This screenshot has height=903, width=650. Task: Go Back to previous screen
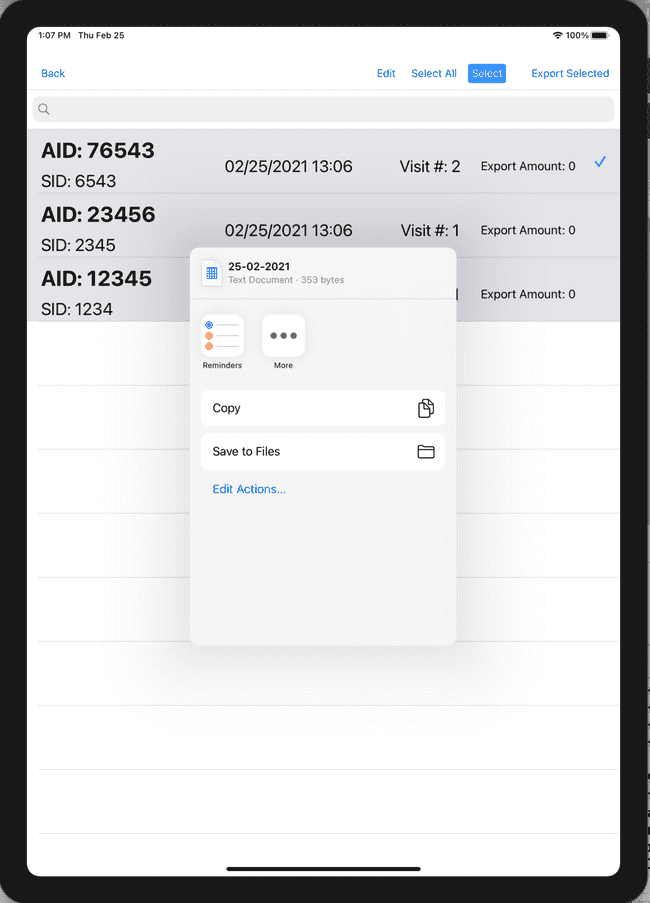click(53, 73)
